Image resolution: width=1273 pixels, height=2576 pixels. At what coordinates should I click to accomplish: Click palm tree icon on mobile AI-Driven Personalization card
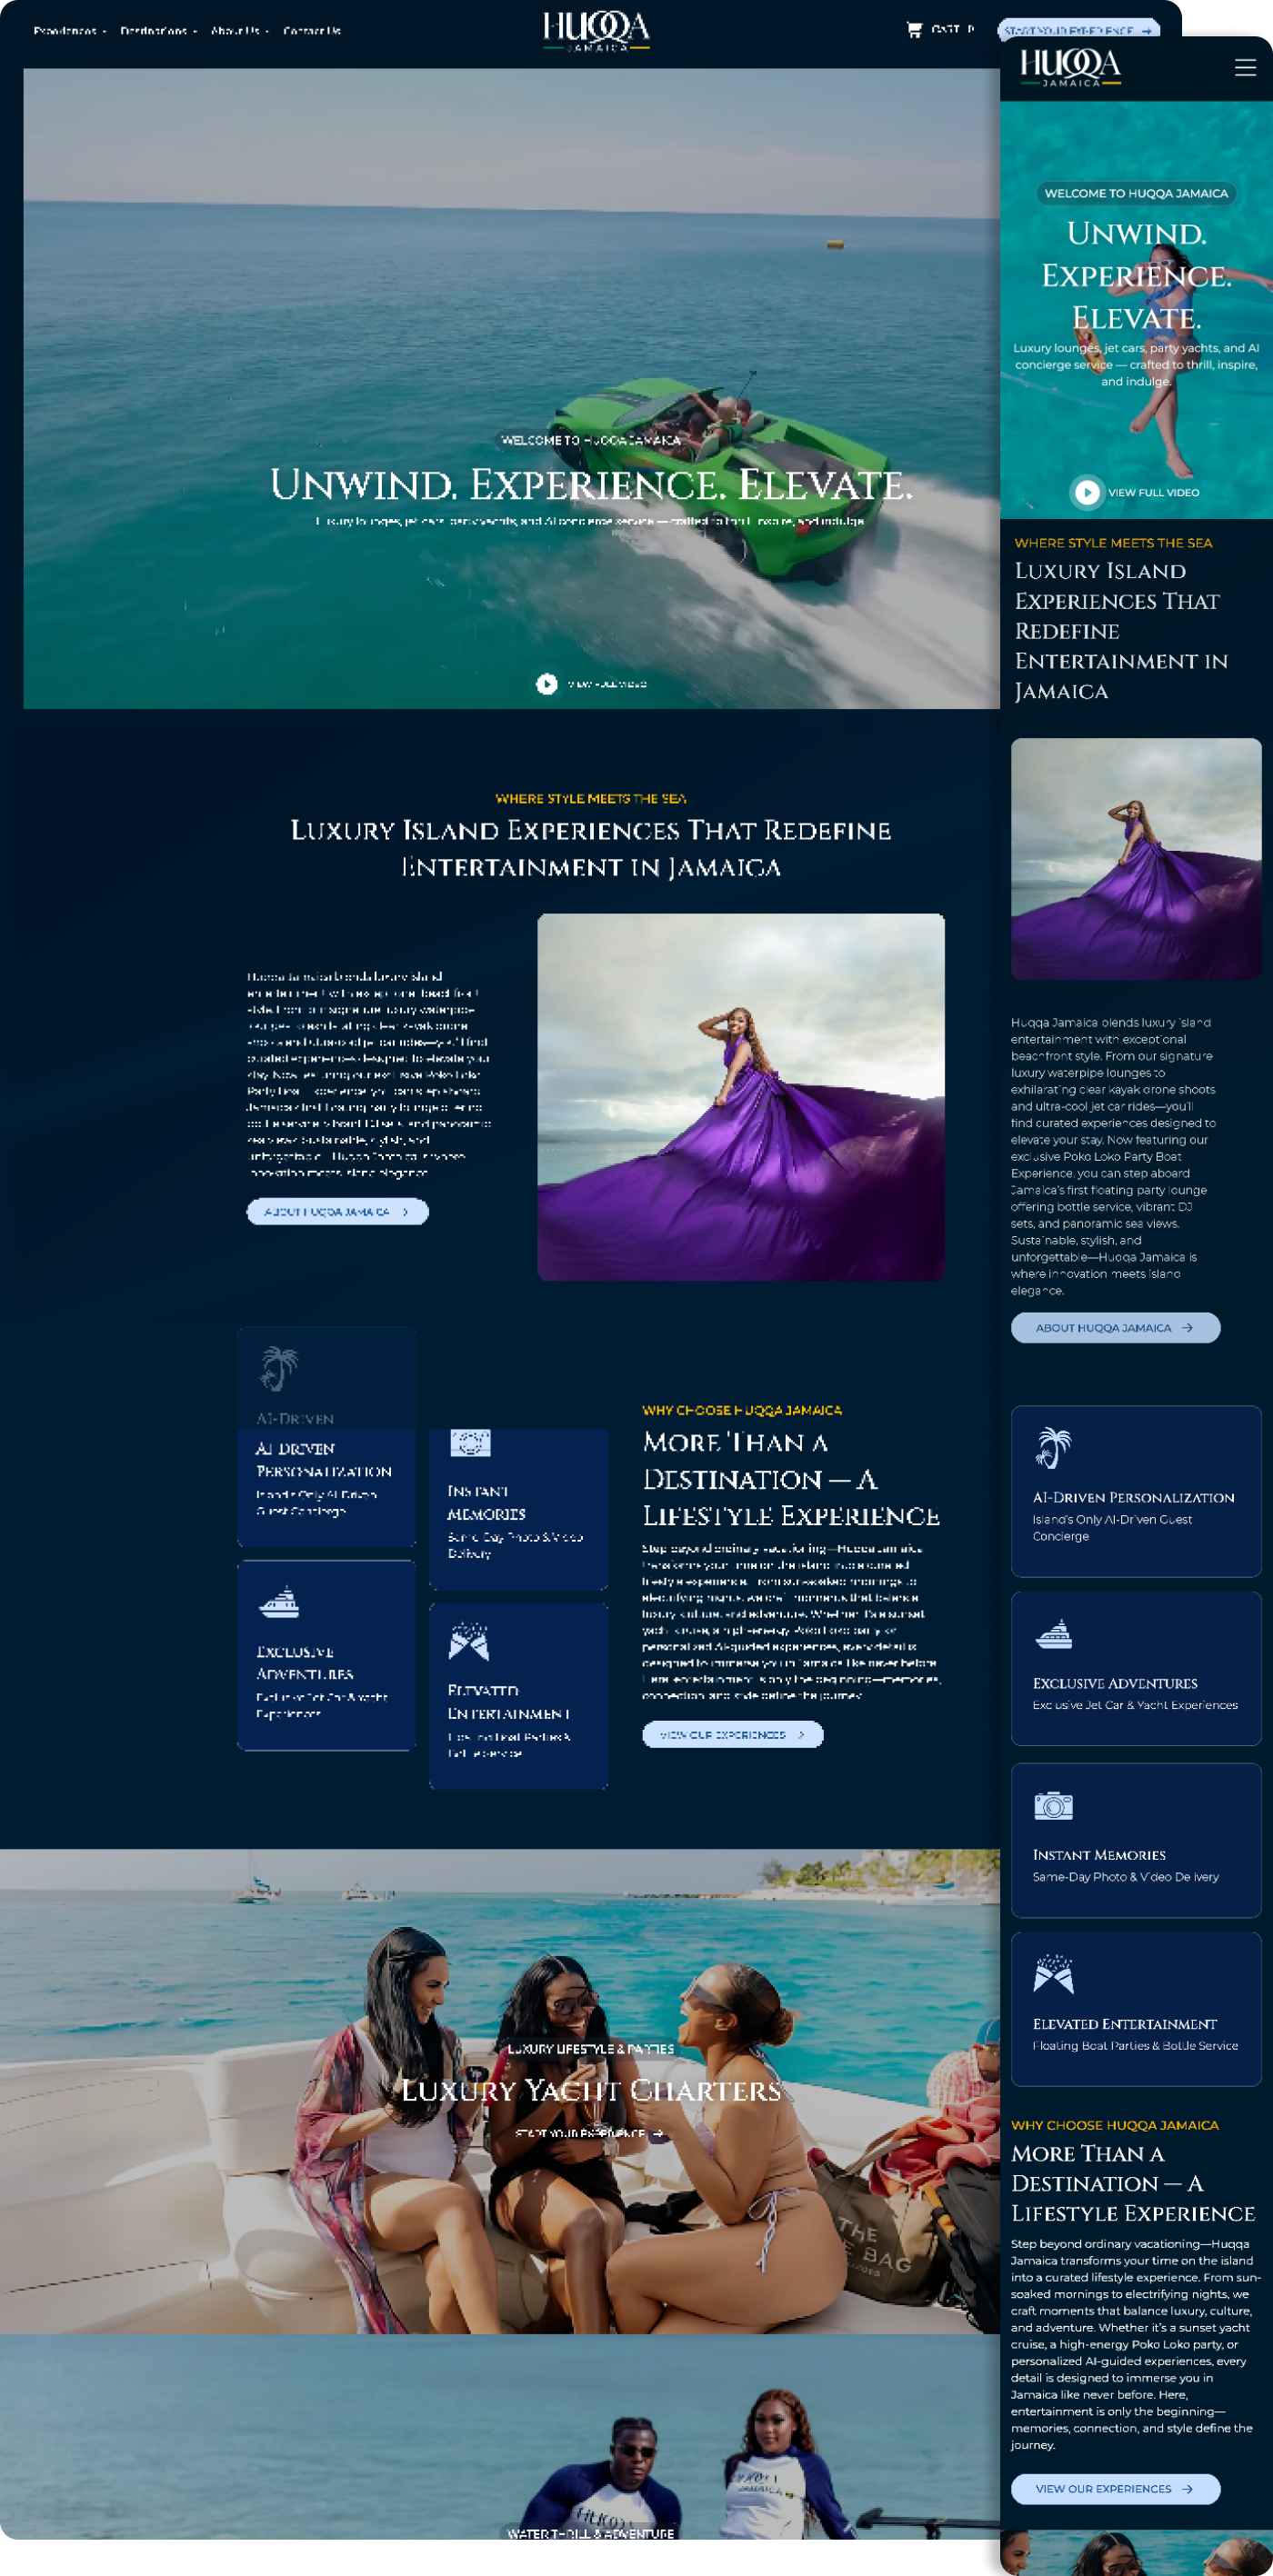click(x=1053, y=1448)
